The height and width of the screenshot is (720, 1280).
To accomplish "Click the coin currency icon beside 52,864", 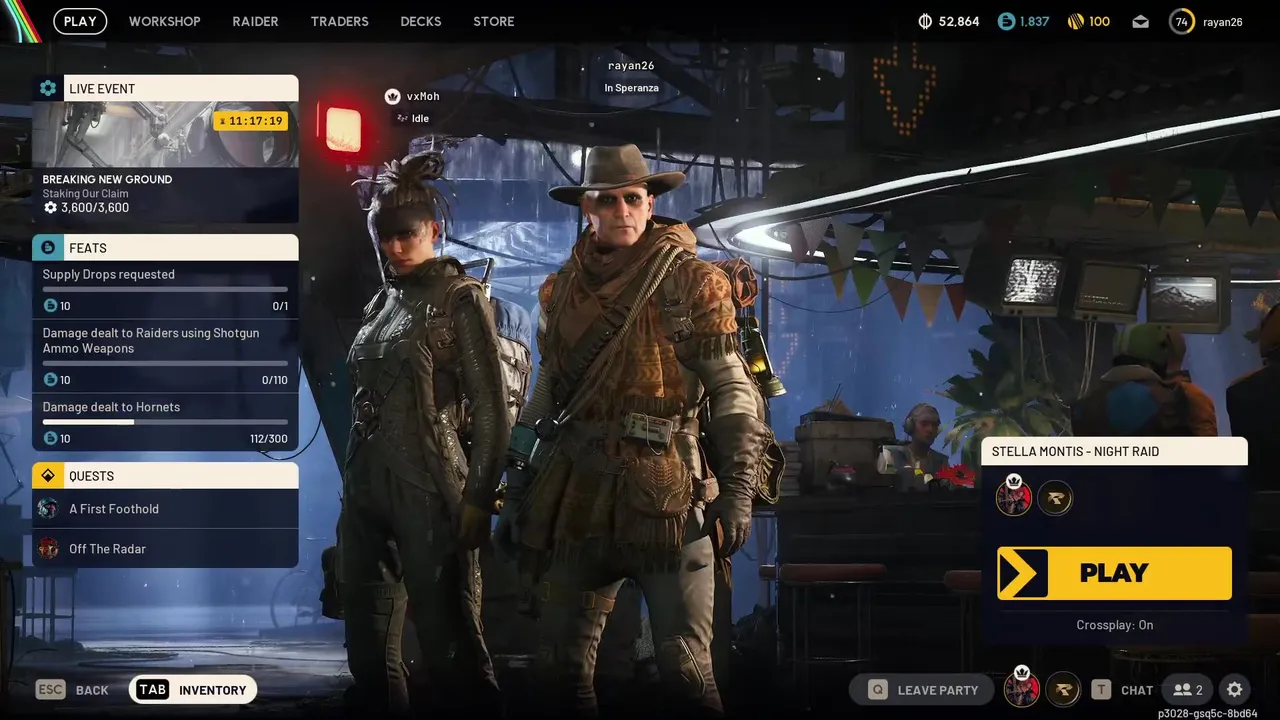I will (x=925, y=21).
